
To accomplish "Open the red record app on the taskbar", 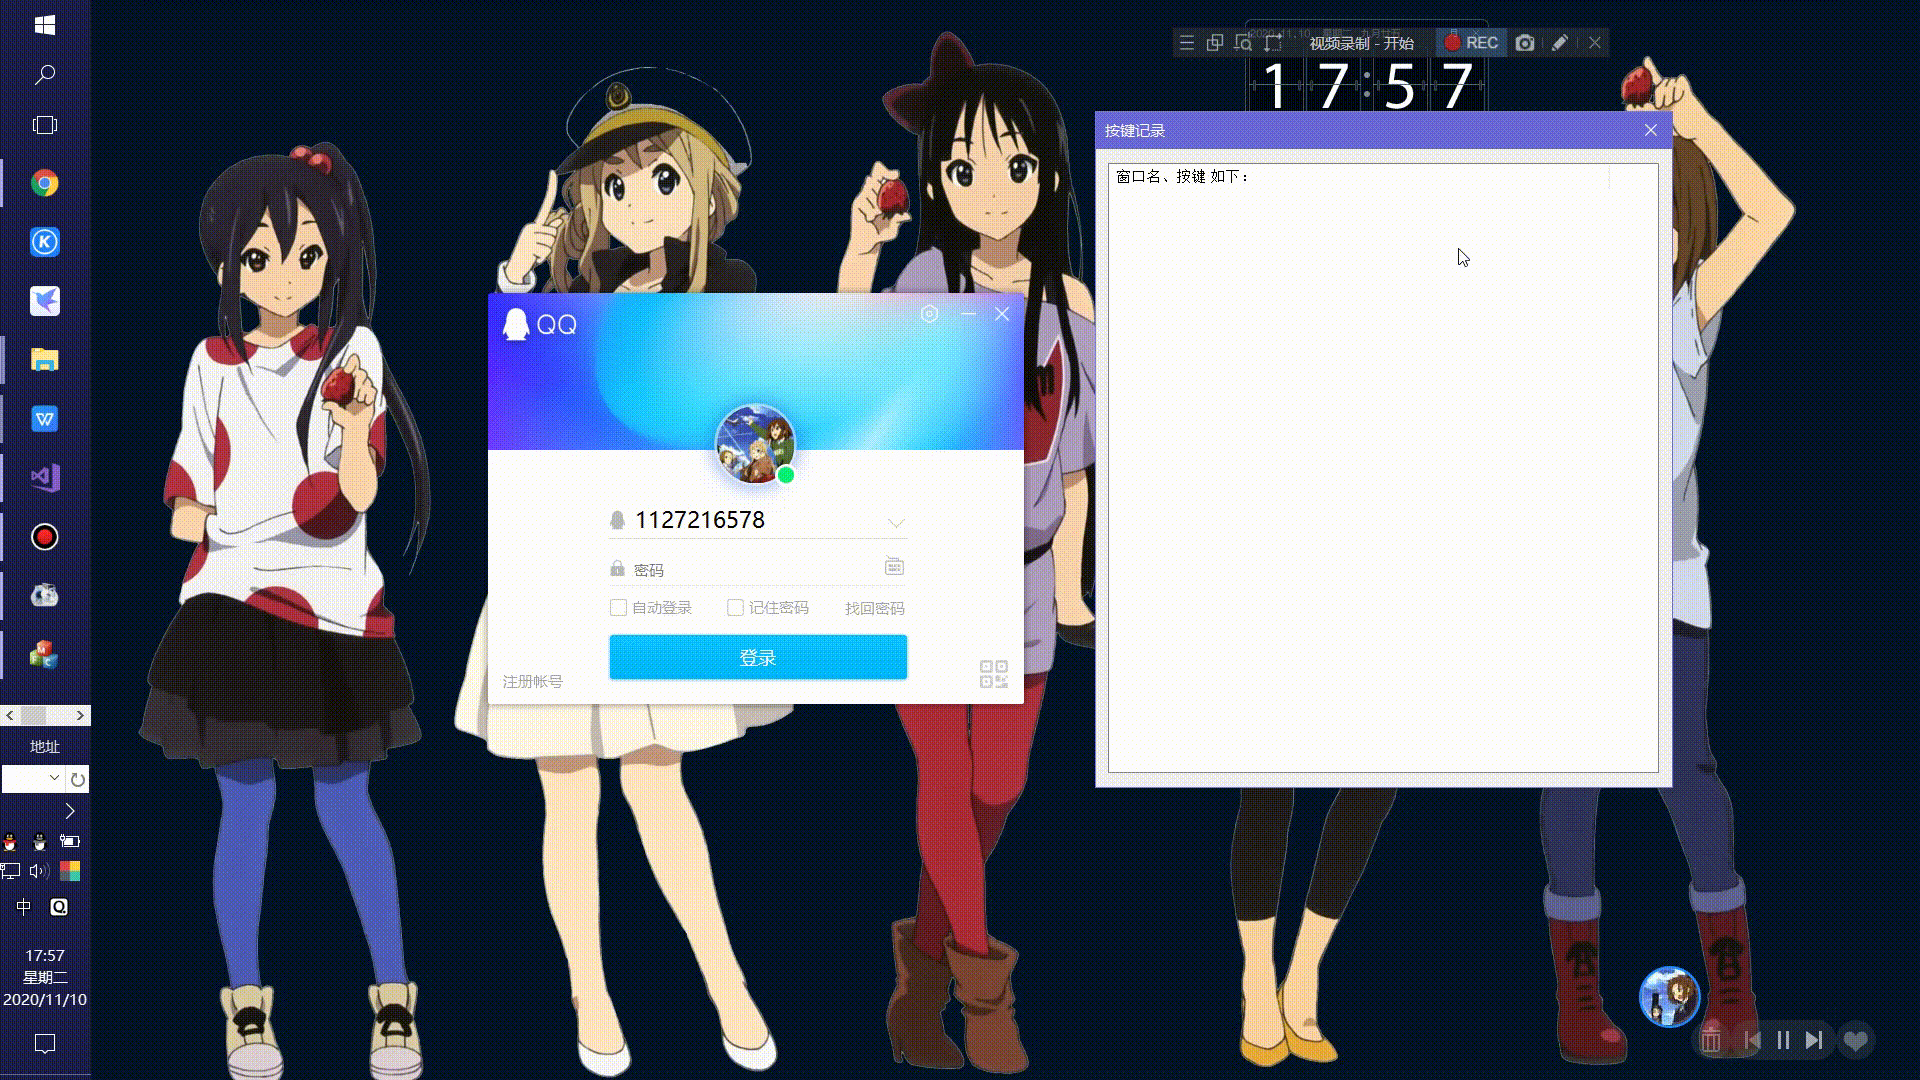I will click(x=44, y=537).
